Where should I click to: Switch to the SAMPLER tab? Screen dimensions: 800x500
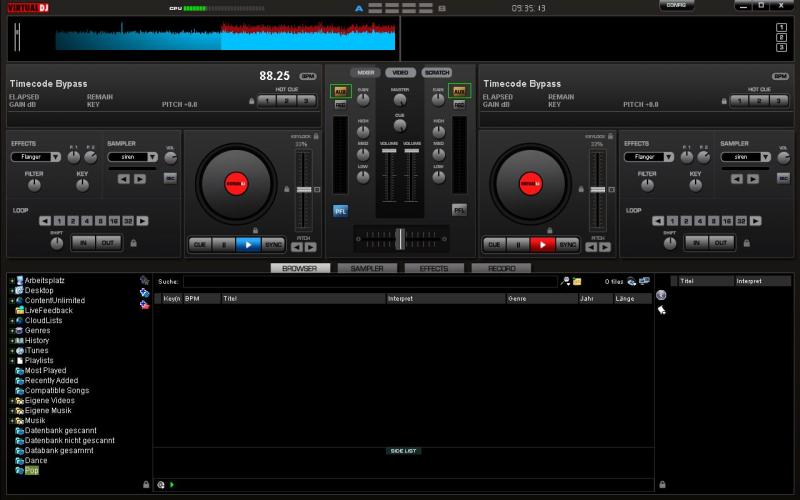365,269
